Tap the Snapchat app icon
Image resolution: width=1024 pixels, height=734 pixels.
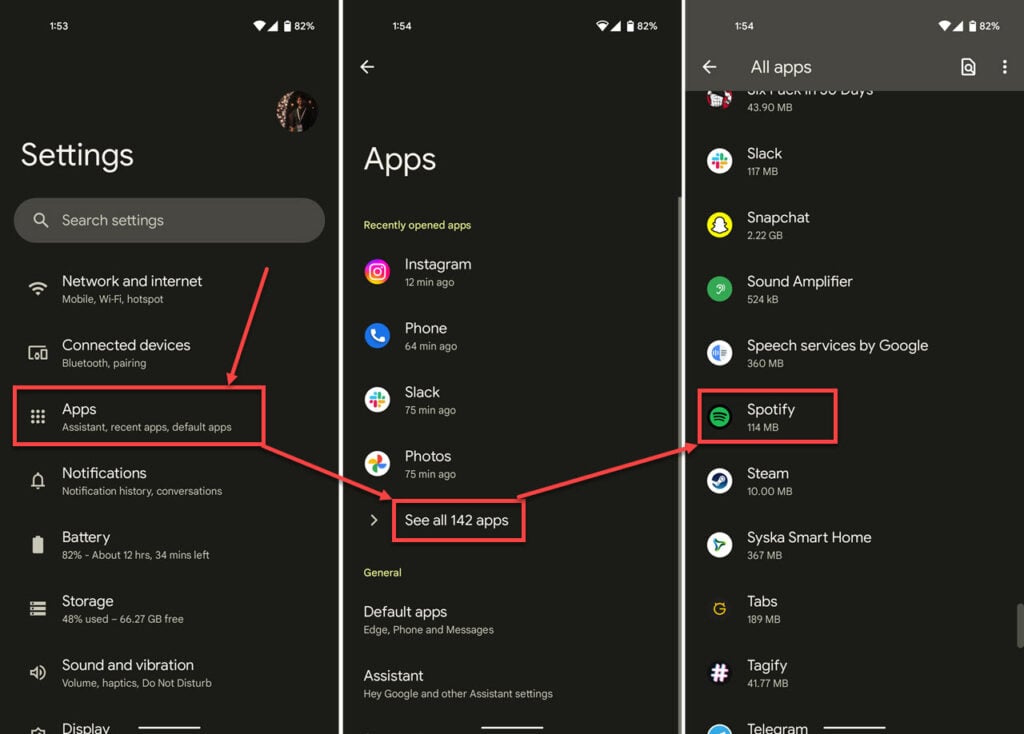(720, 225)
